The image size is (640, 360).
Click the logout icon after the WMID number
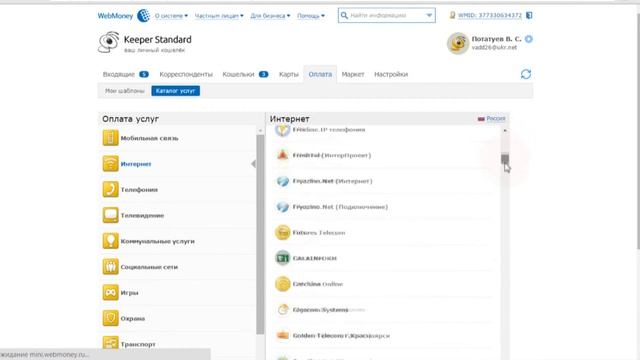point(529,16)
